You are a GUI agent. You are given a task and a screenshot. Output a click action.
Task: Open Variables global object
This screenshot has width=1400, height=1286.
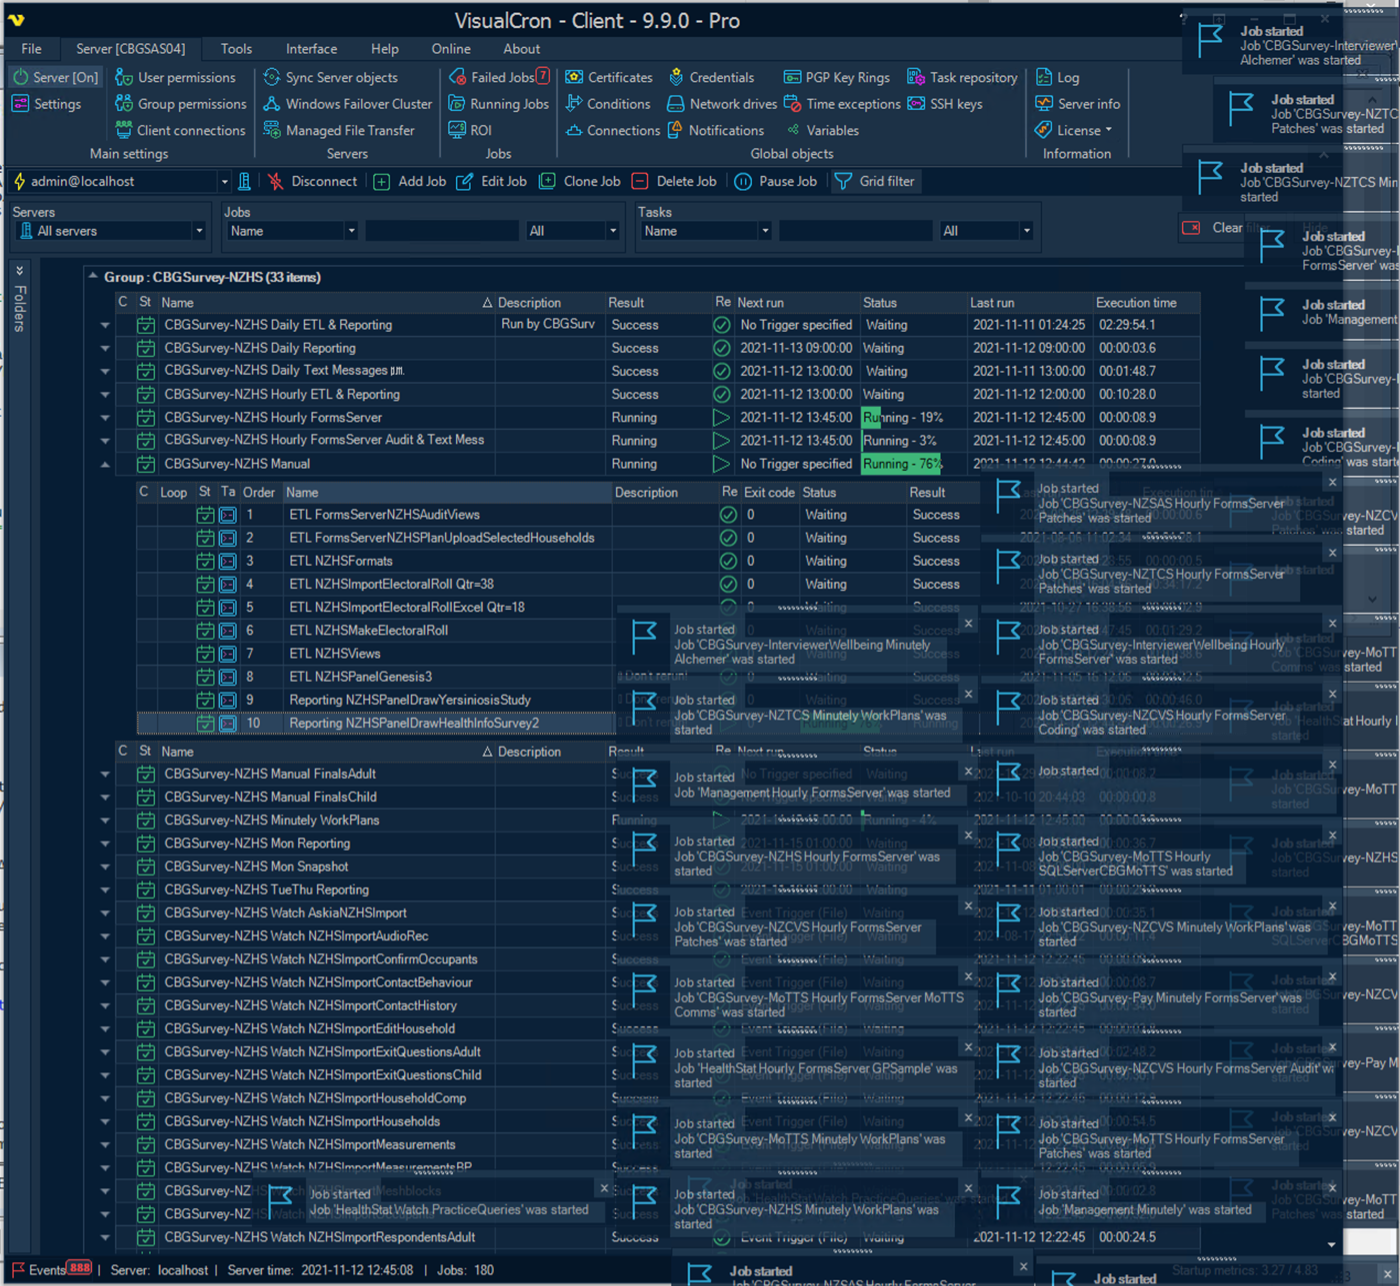822,130
